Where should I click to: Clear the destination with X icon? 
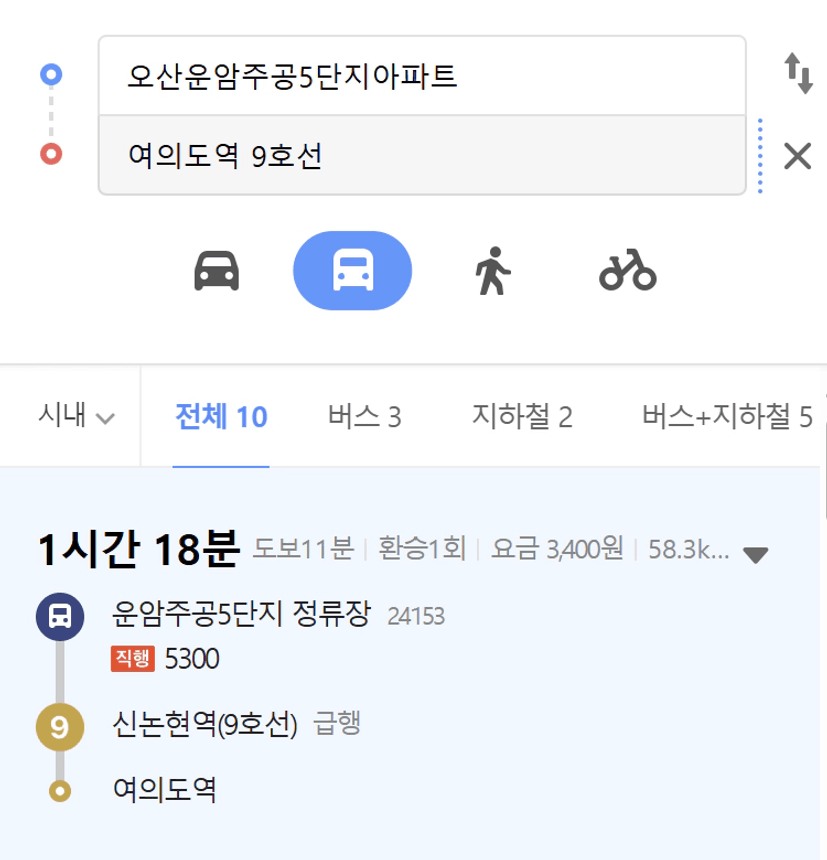797,156
